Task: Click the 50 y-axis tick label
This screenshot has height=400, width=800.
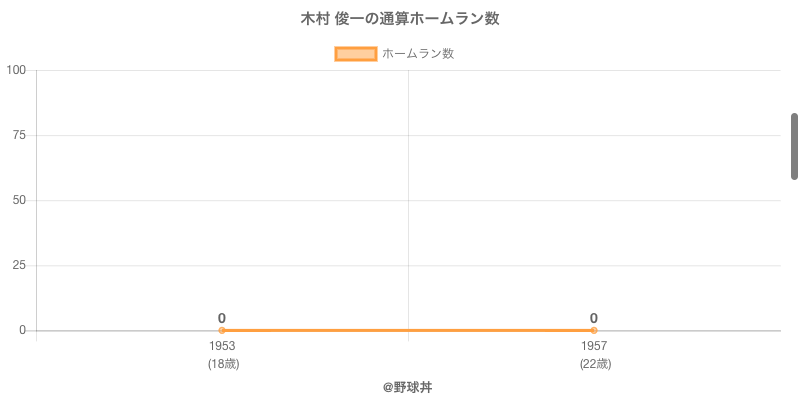Action: (19, 200)
